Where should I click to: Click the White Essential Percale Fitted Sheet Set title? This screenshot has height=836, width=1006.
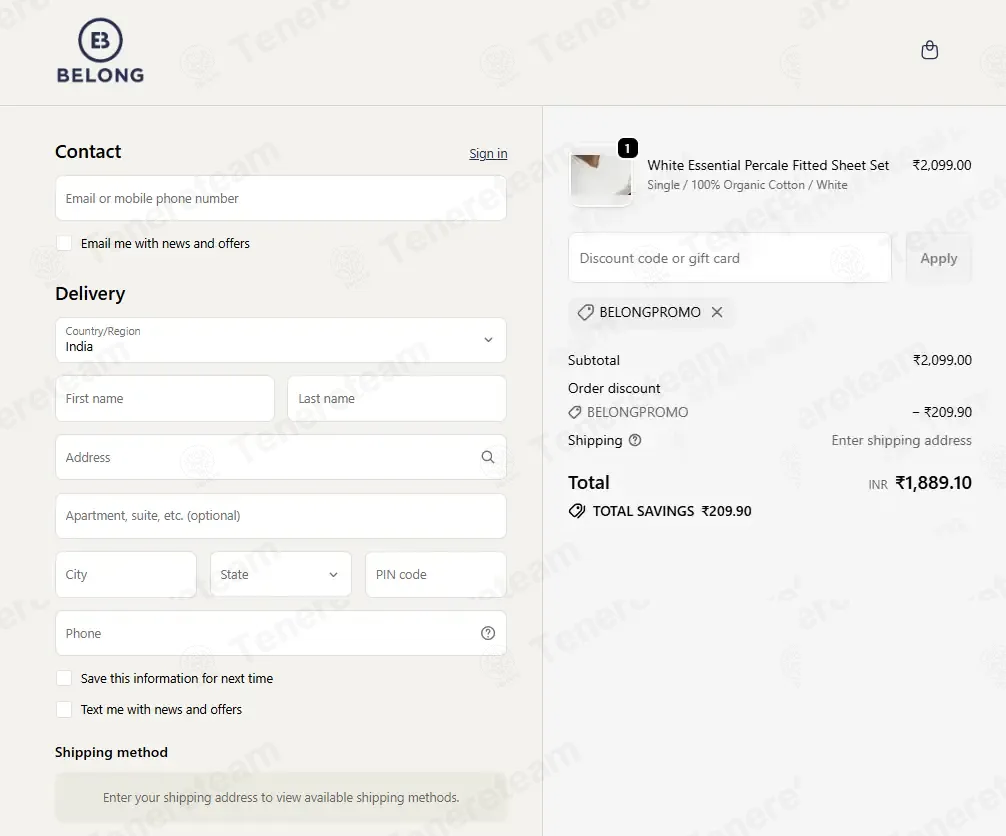(x=768, y=165)
